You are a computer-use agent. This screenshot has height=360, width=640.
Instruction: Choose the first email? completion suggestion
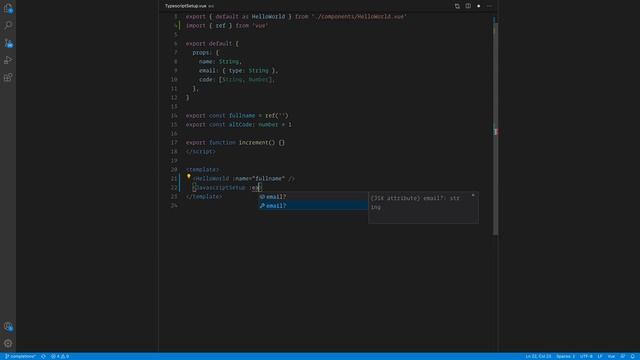coord(313,197)
